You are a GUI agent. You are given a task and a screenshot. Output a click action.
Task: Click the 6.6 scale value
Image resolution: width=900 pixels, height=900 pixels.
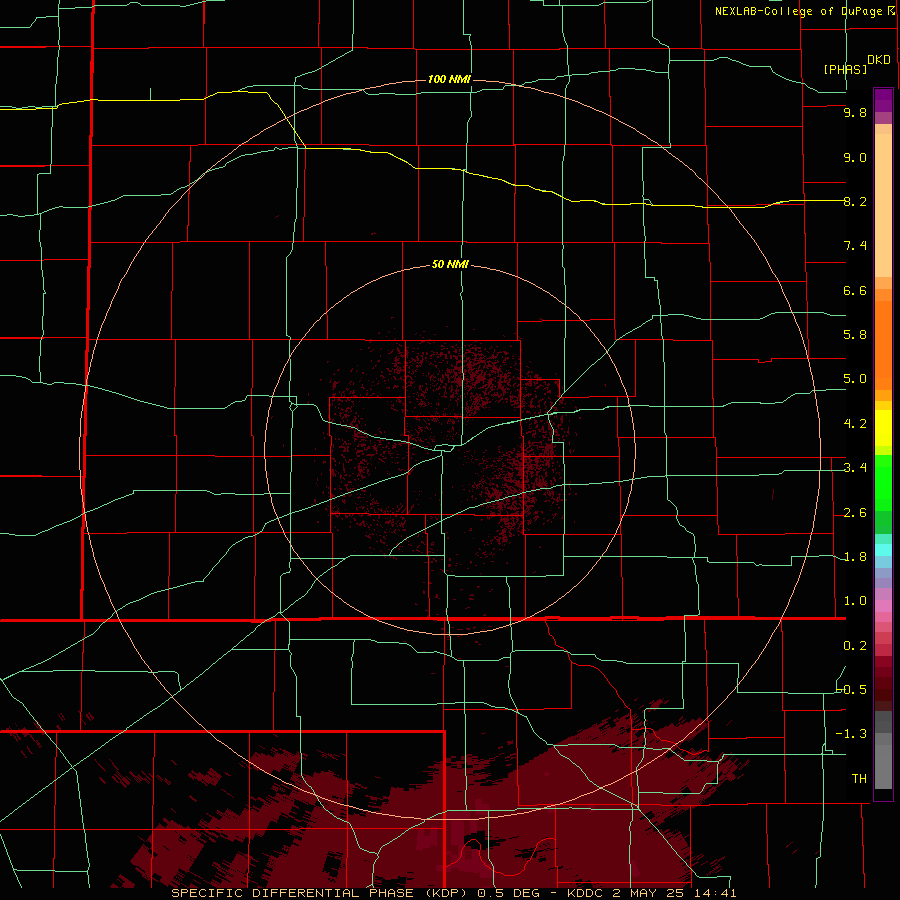[855, 290]
